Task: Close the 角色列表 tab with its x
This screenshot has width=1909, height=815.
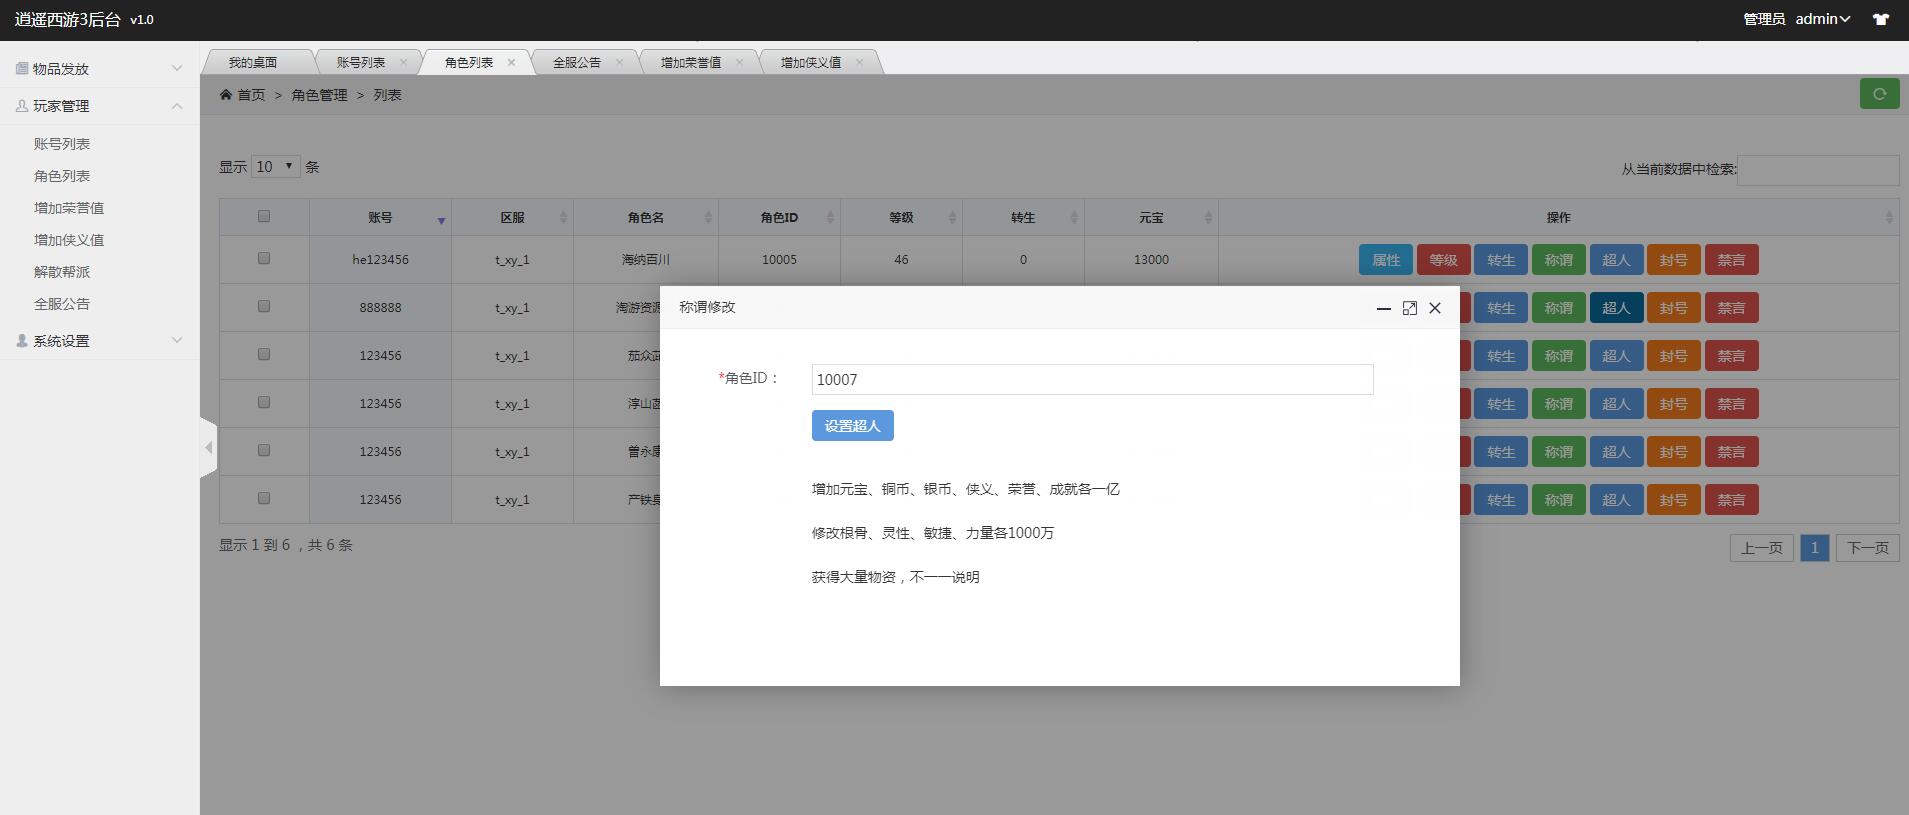Action: point(511,62)
